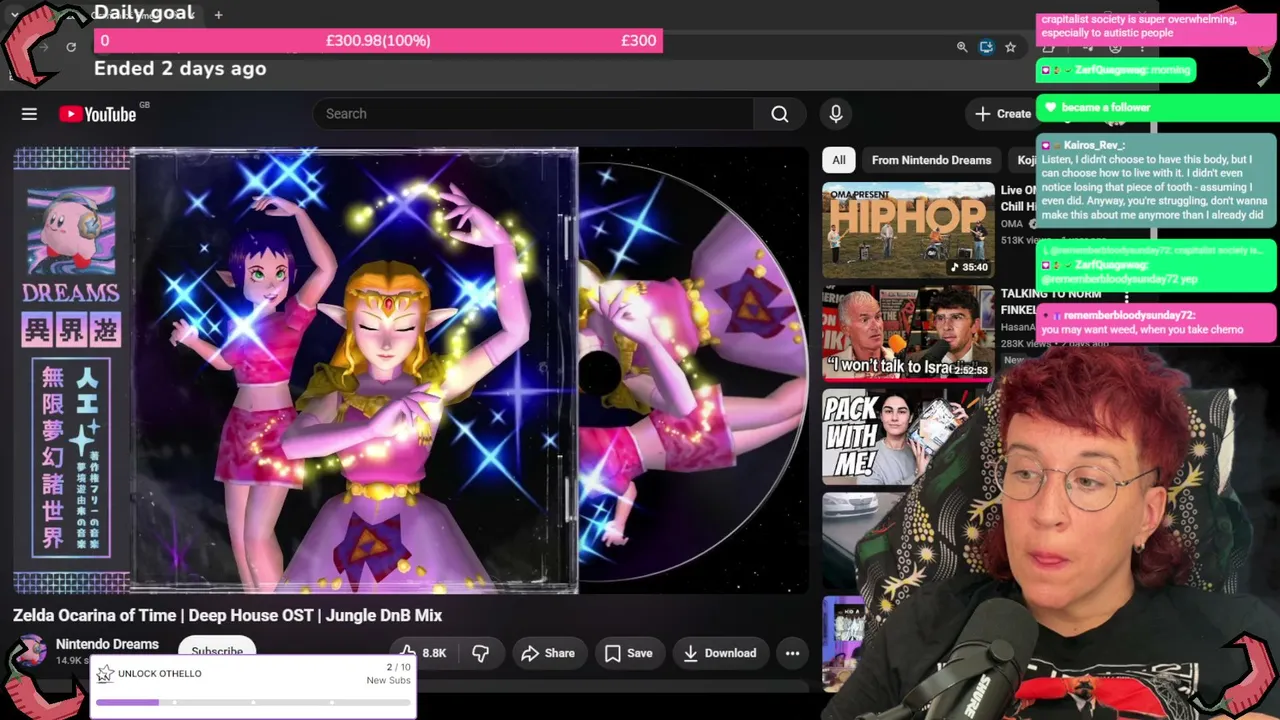
Task: Share this video
Action: (548, 653)
